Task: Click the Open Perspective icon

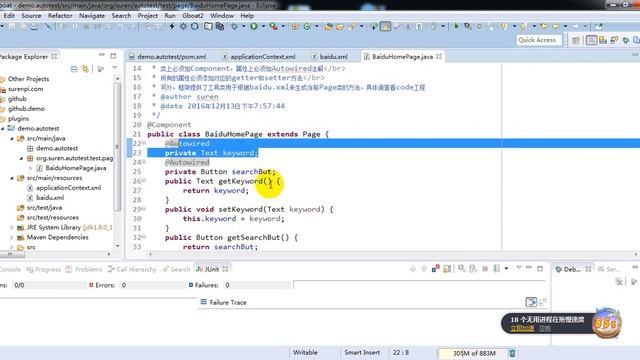Action: (x=576, y=40)
